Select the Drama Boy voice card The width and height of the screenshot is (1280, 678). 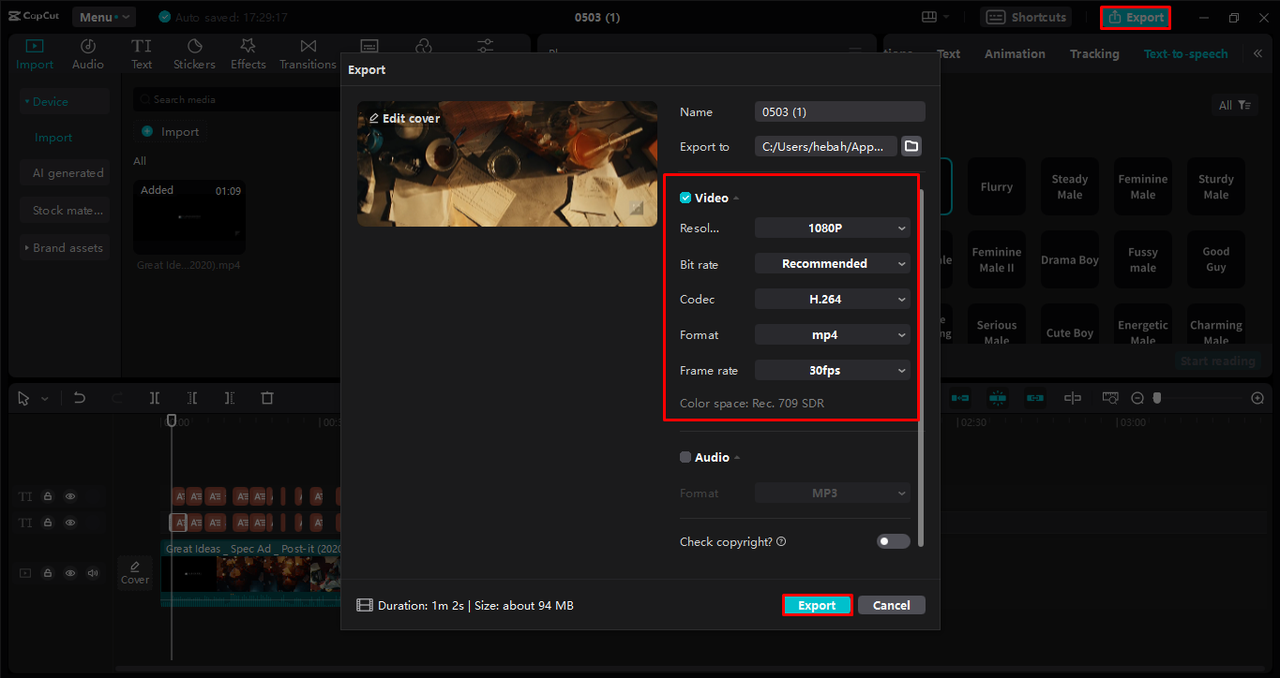1069,260
